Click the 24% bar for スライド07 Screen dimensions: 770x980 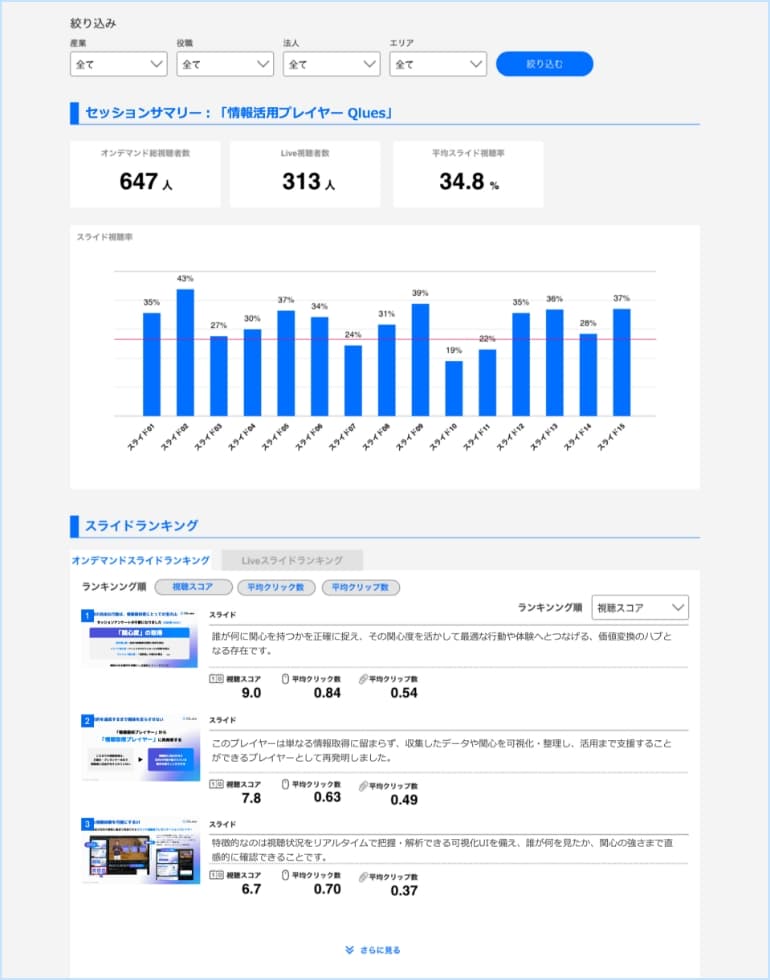pyautogui.click(x=353, y=381)
